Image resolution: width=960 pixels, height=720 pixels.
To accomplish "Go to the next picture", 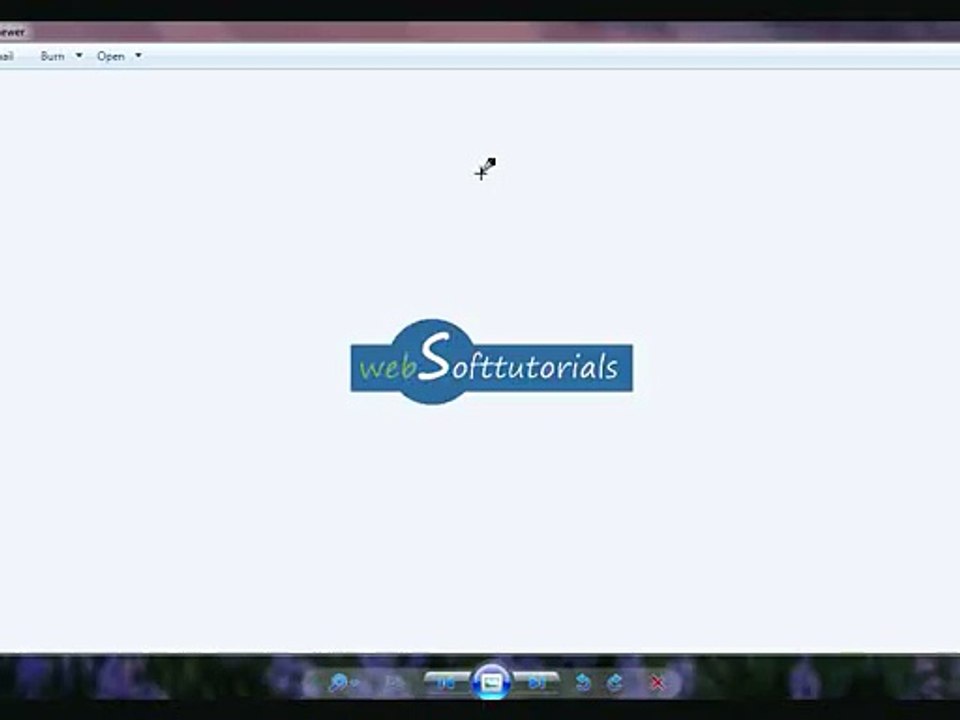I will (536, 682).
